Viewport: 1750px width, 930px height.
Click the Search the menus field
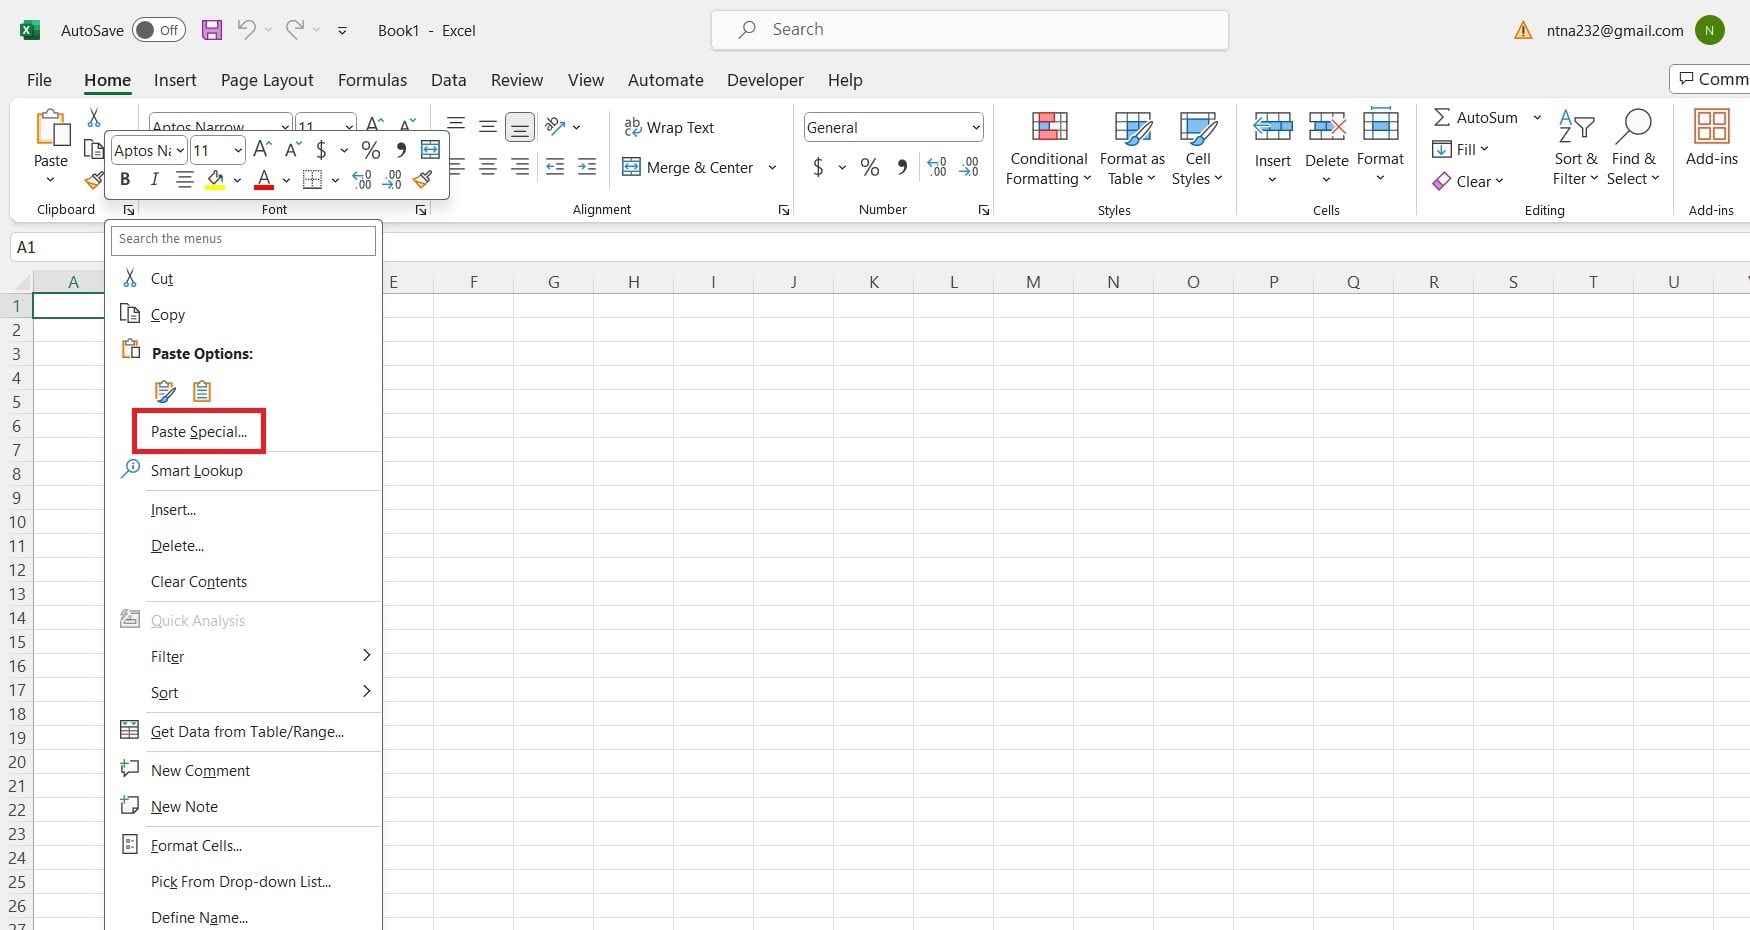click(x=243, y=239)
